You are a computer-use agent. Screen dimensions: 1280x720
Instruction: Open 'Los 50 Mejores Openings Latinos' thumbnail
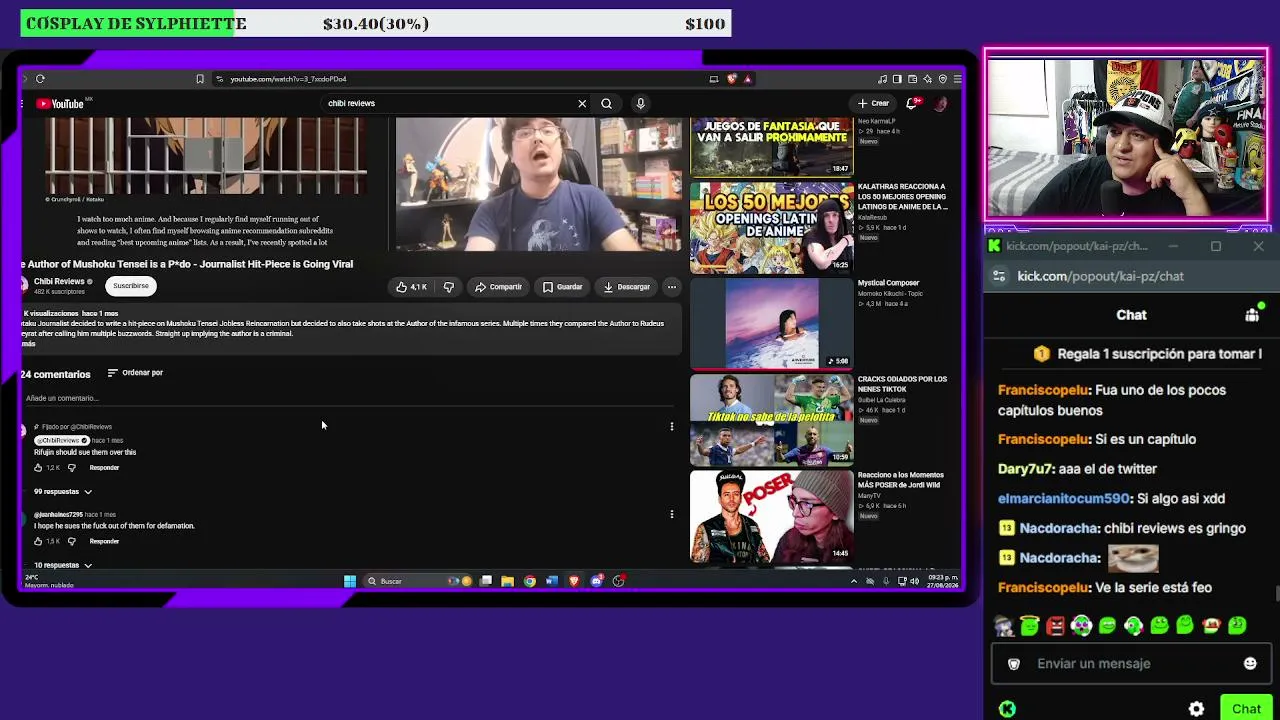click(x=772, y=226)
